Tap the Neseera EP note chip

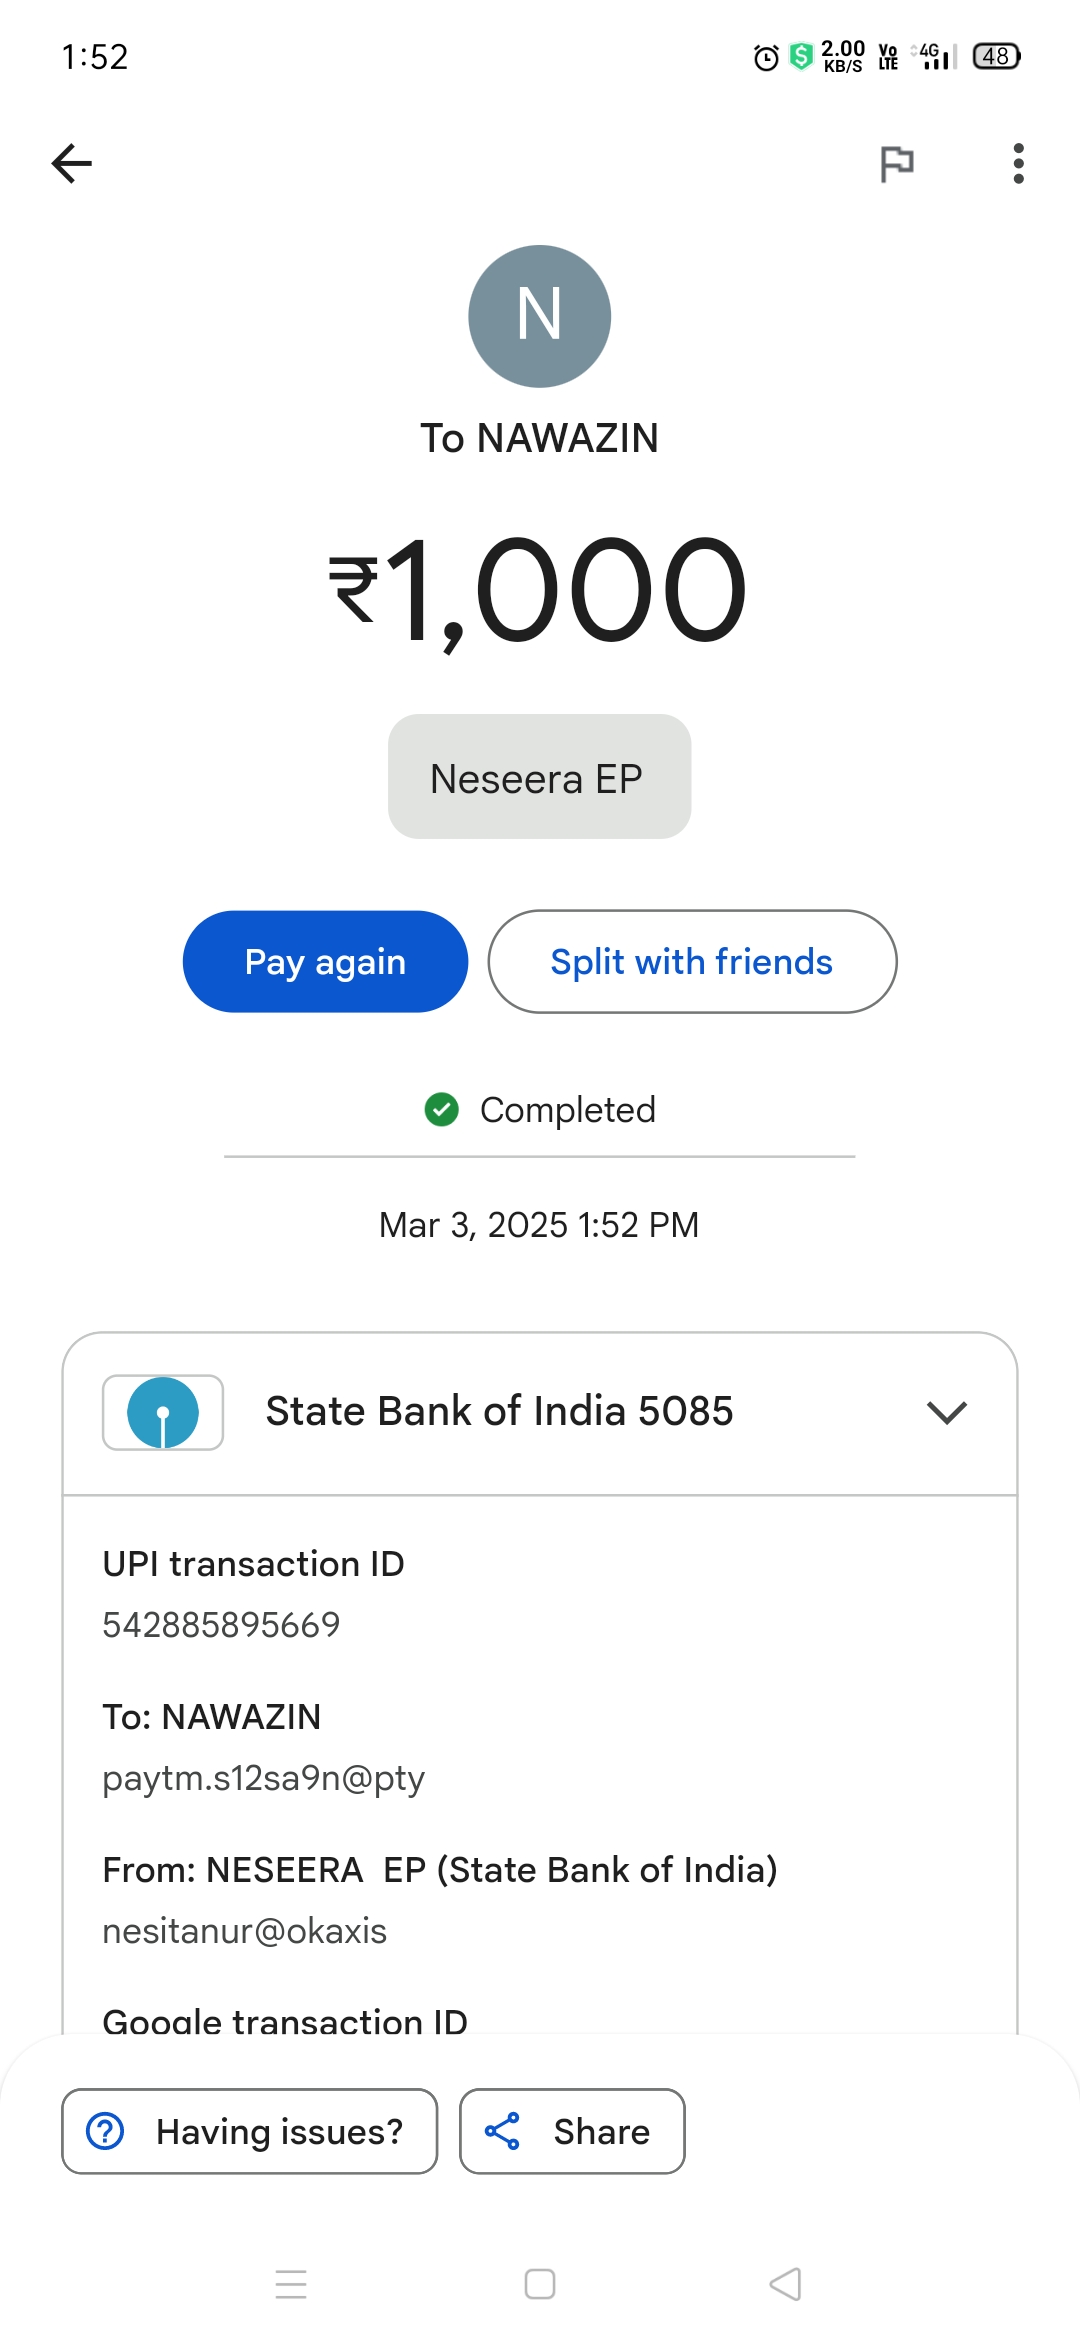pyautogui.click(x=539, y=777)
